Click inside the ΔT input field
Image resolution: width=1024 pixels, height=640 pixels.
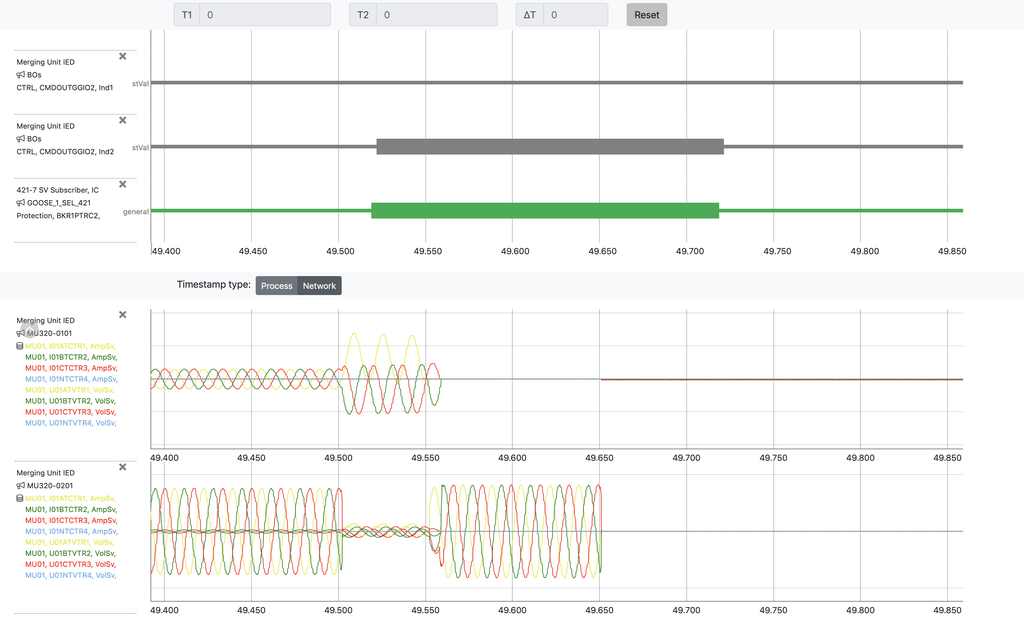(x=575, y=14)
